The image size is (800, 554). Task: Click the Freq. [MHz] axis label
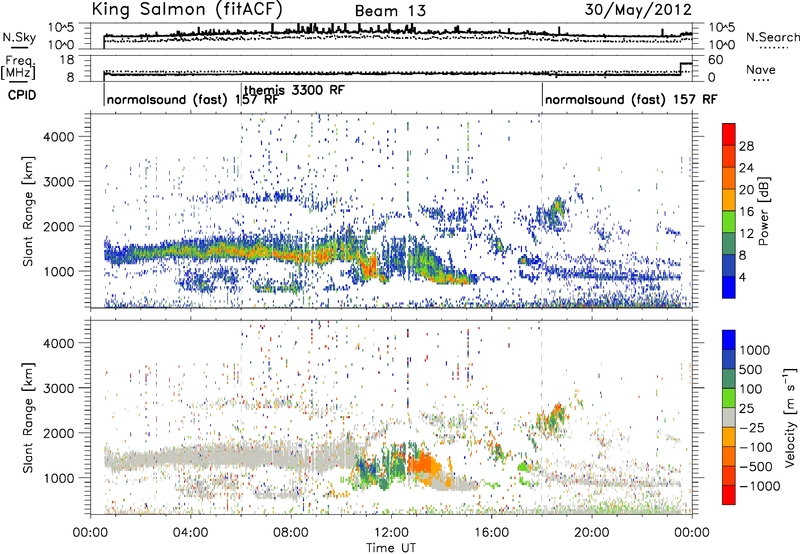[x=19, y=67]
